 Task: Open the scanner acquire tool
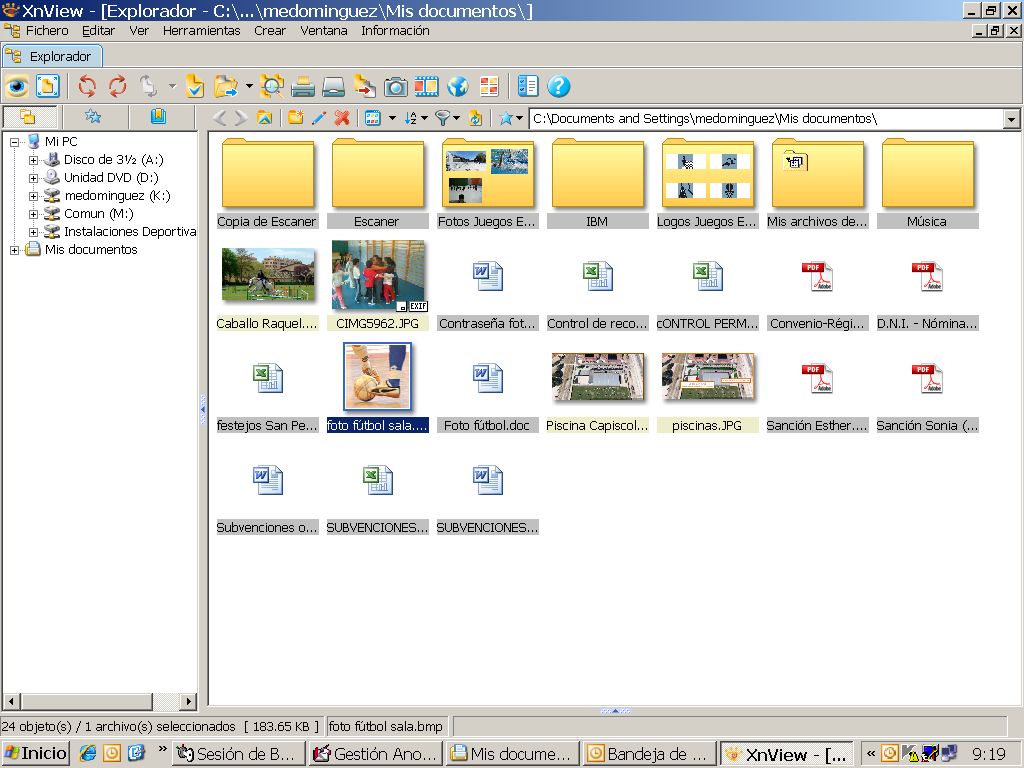pyautogui.click(x=333, y=87)
